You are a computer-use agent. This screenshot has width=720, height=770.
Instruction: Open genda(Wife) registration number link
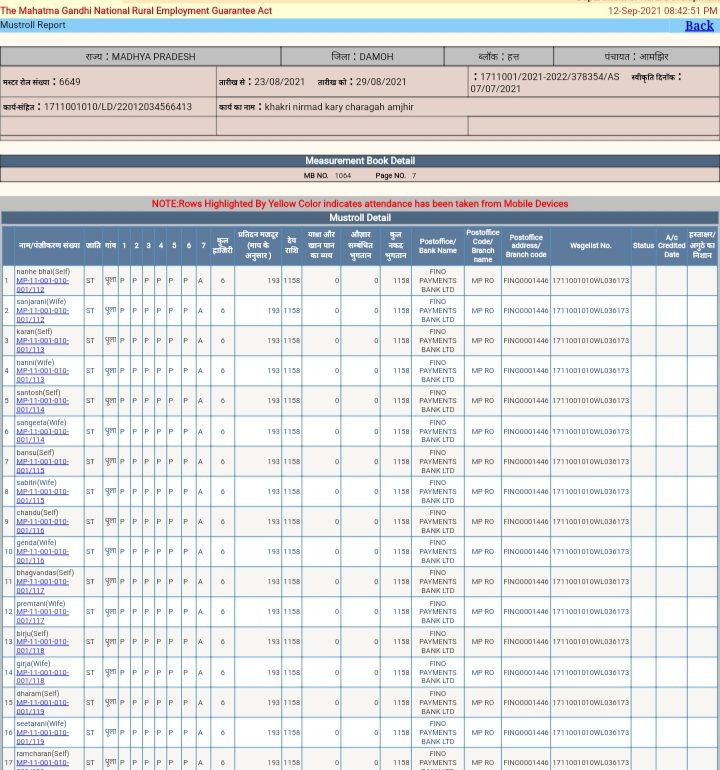[x=42, y=556]
